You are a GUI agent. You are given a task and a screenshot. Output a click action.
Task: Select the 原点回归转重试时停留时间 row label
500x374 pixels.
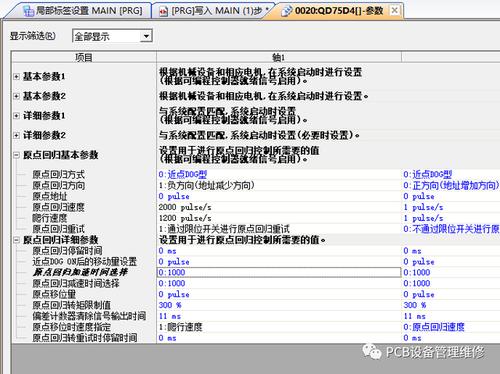(85, 338)
